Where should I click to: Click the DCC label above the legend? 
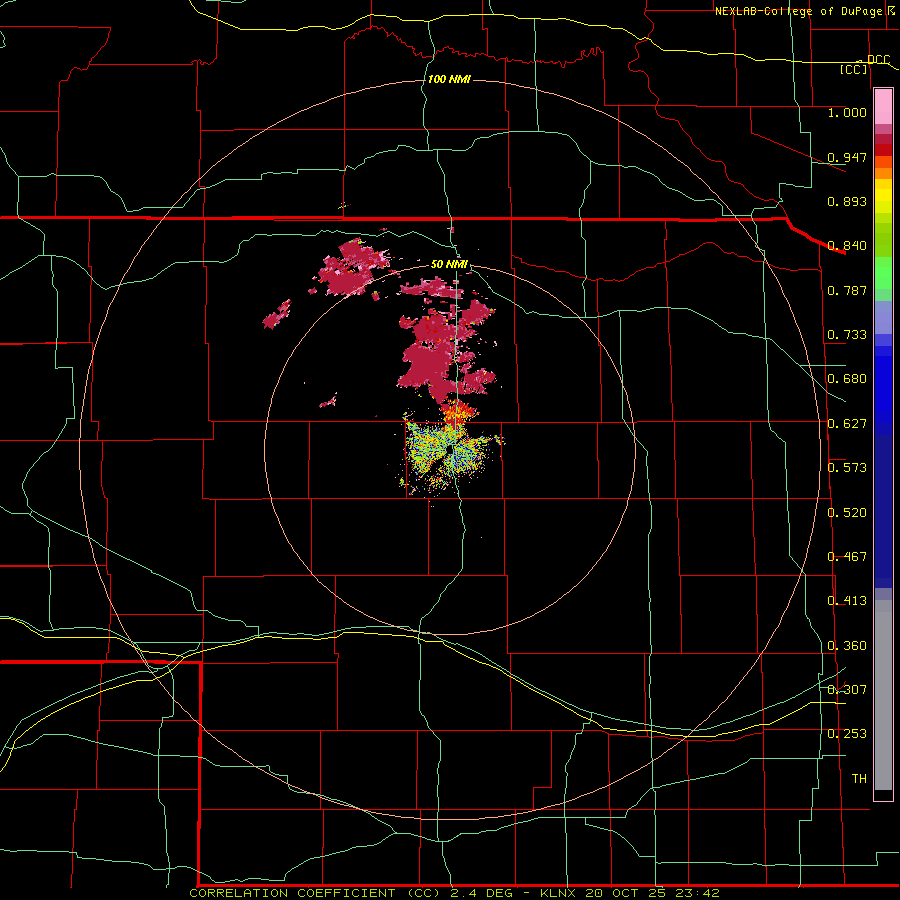click(878, 60)
